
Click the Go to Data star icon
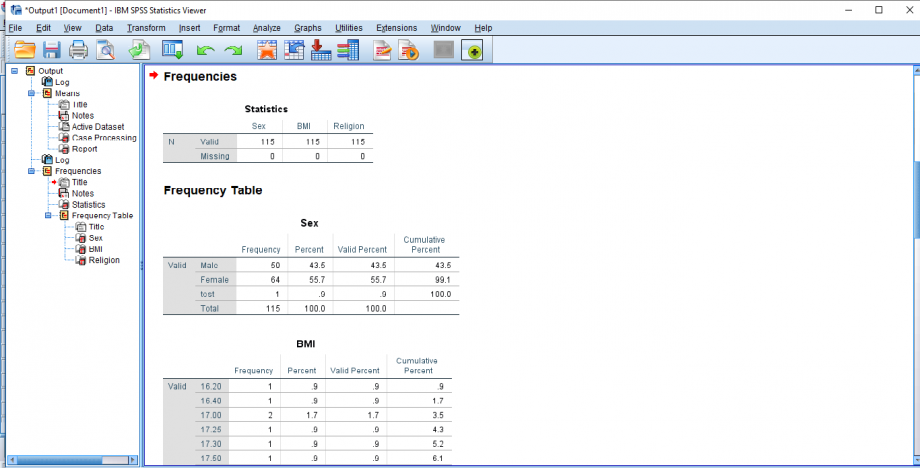[x=267, y=50]
